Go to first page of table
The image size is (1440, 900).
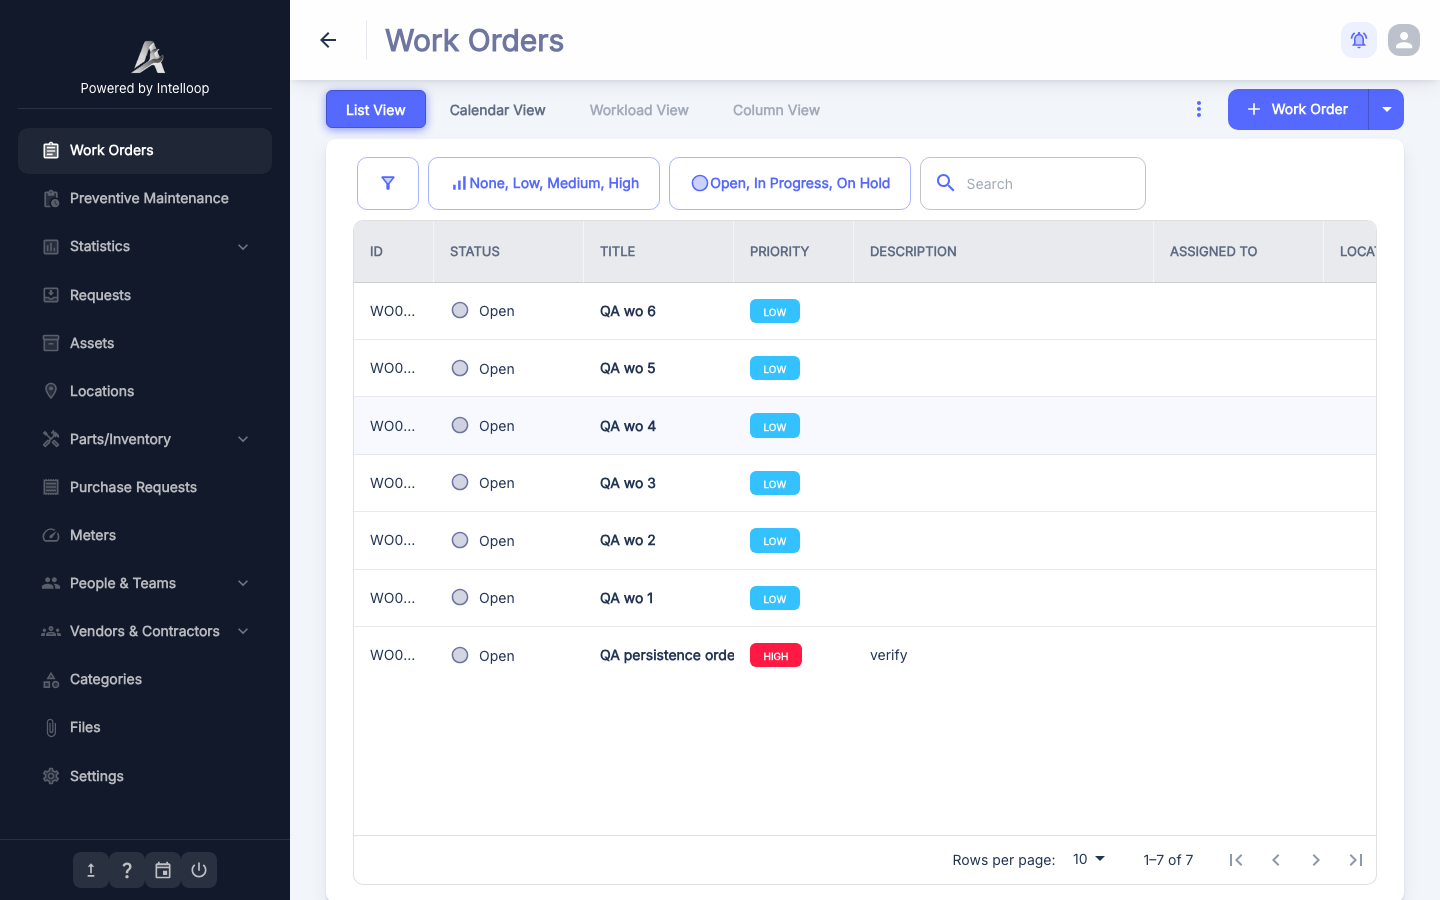(1236, 860)
